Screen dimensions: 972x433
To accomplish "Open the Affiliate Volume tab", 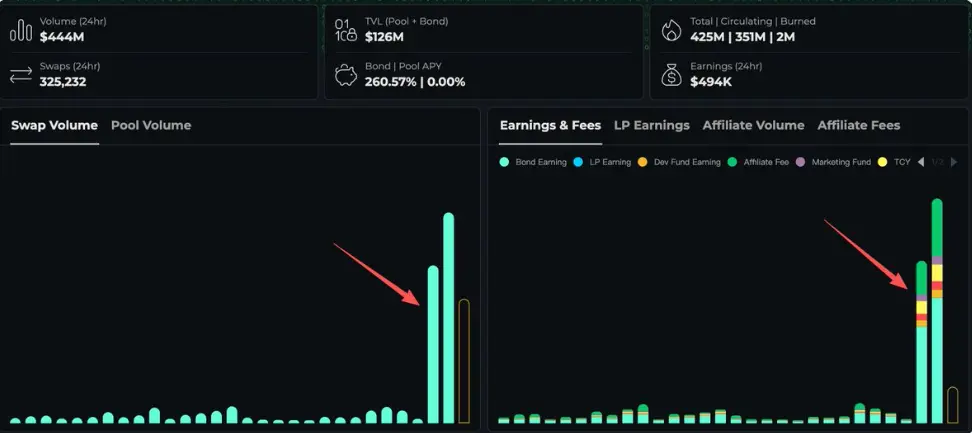I will (x=753, y=125).
